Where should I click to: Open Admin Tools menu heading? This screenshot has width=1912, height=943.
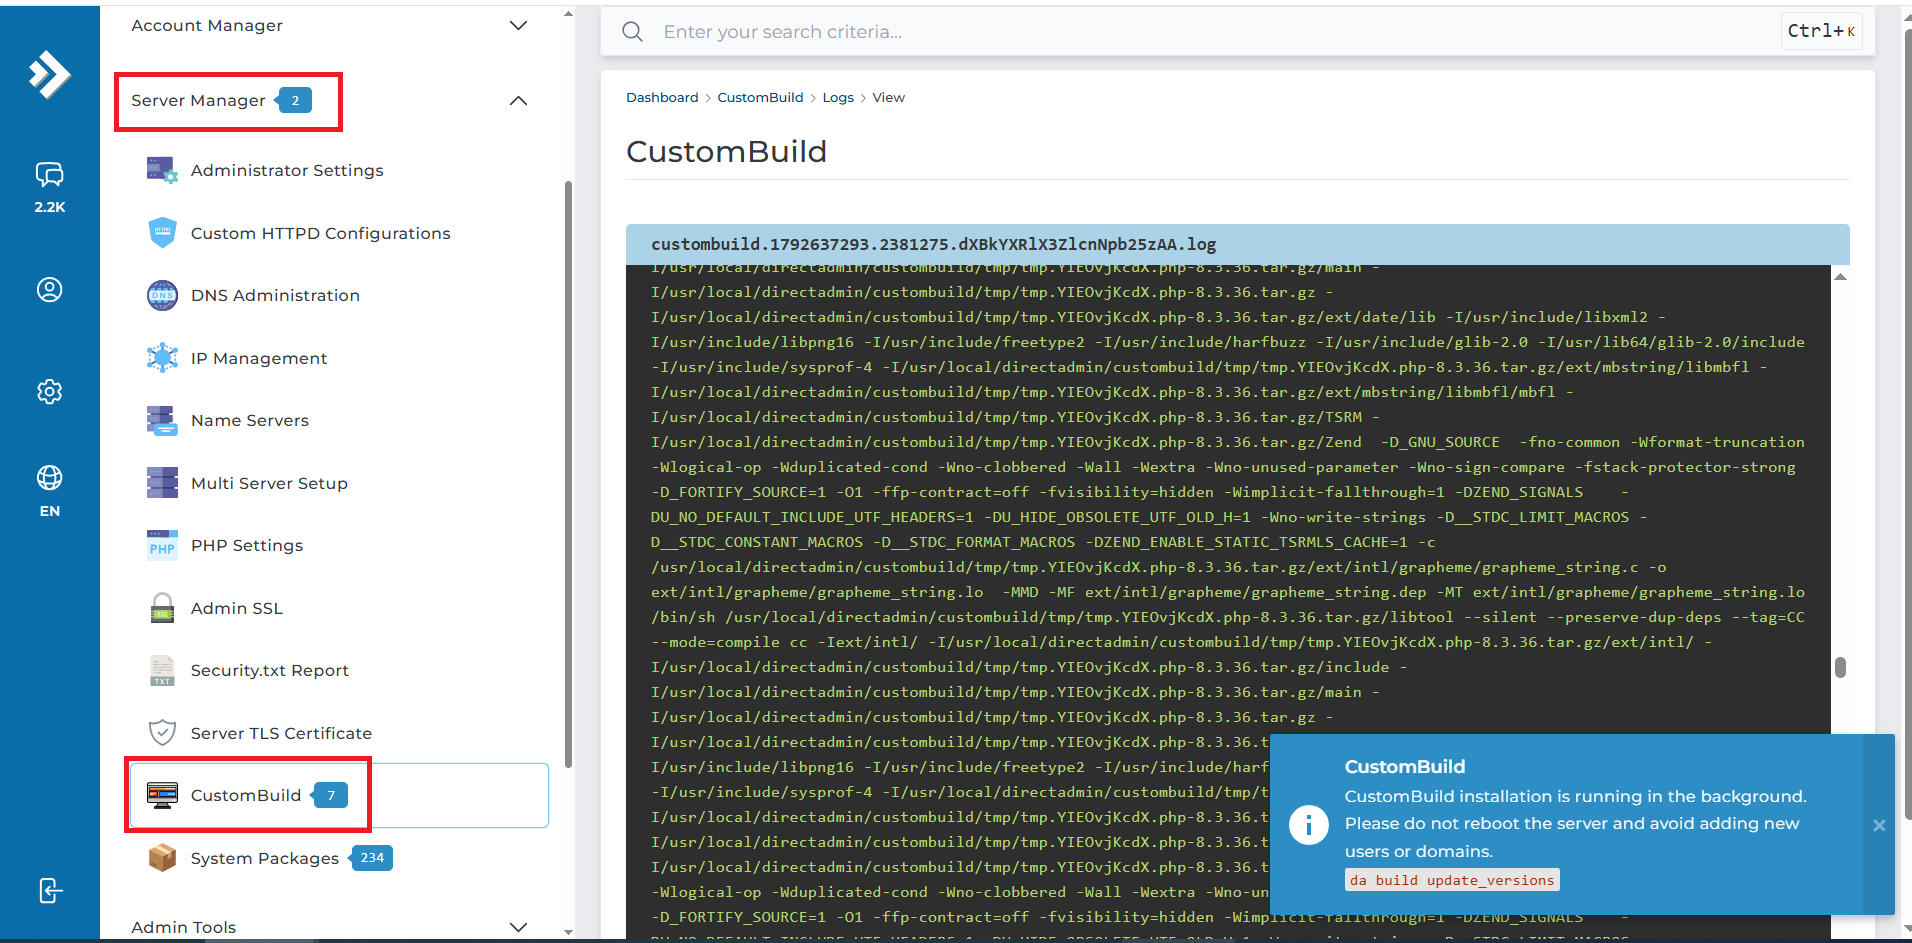pyautogui.click(x=184, y=927)
